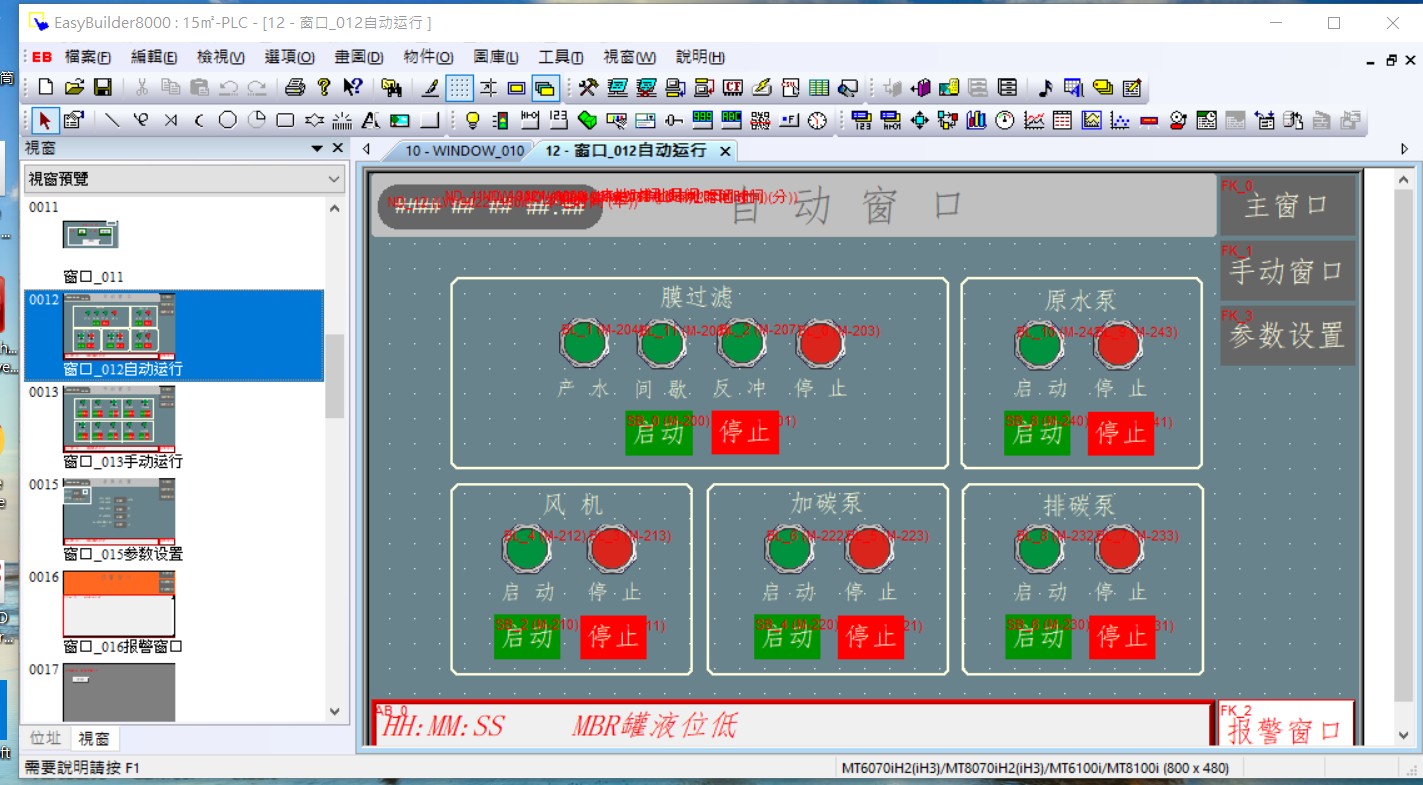Image resolution: width=1423 pixels, height=785 pixels.
Task: Insert a Bit Lamp using the bulb icon
Action: coord(473,121)
